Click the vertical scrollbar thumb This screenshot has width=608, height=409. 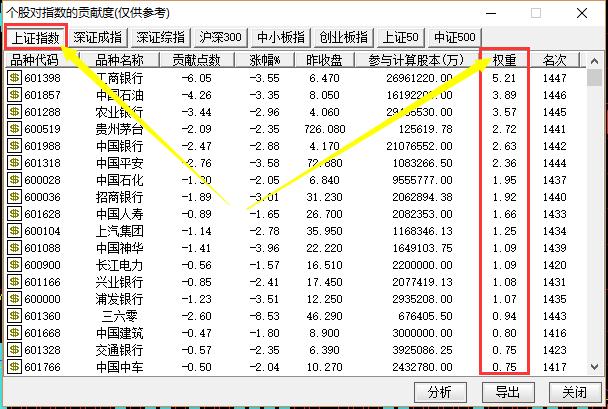point(594,78)
